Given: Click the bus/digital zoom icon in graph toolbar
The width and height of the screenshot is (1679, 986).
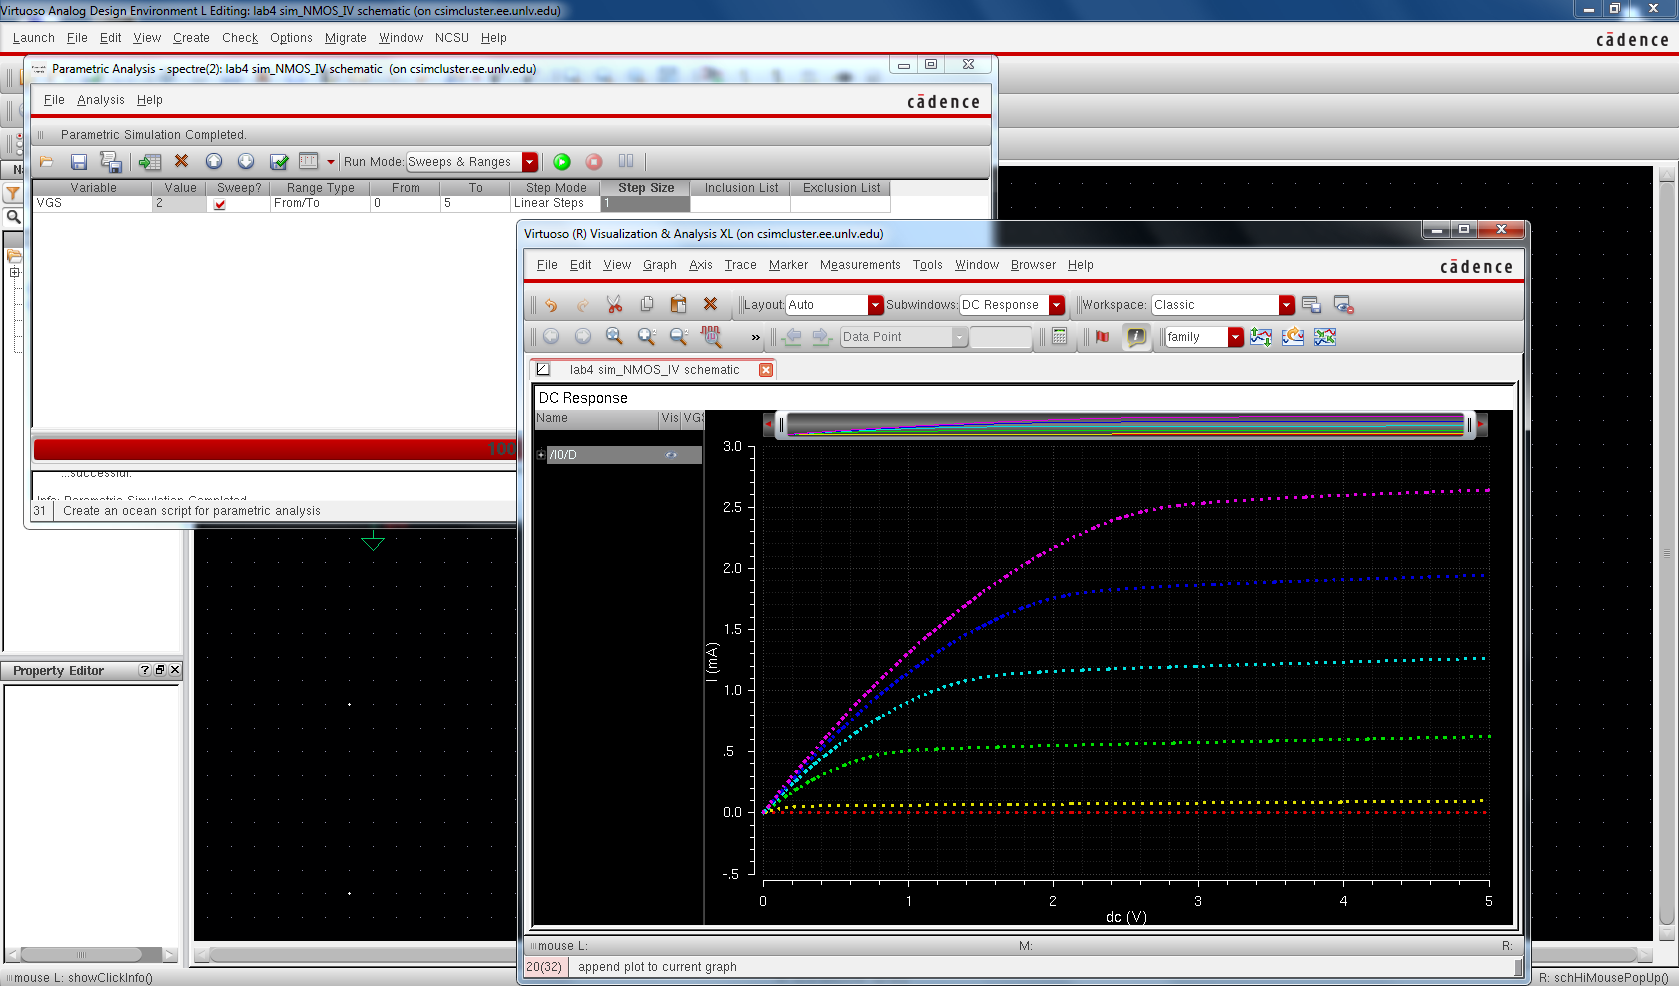Looking at the screenshot, I should pos(711,337).
